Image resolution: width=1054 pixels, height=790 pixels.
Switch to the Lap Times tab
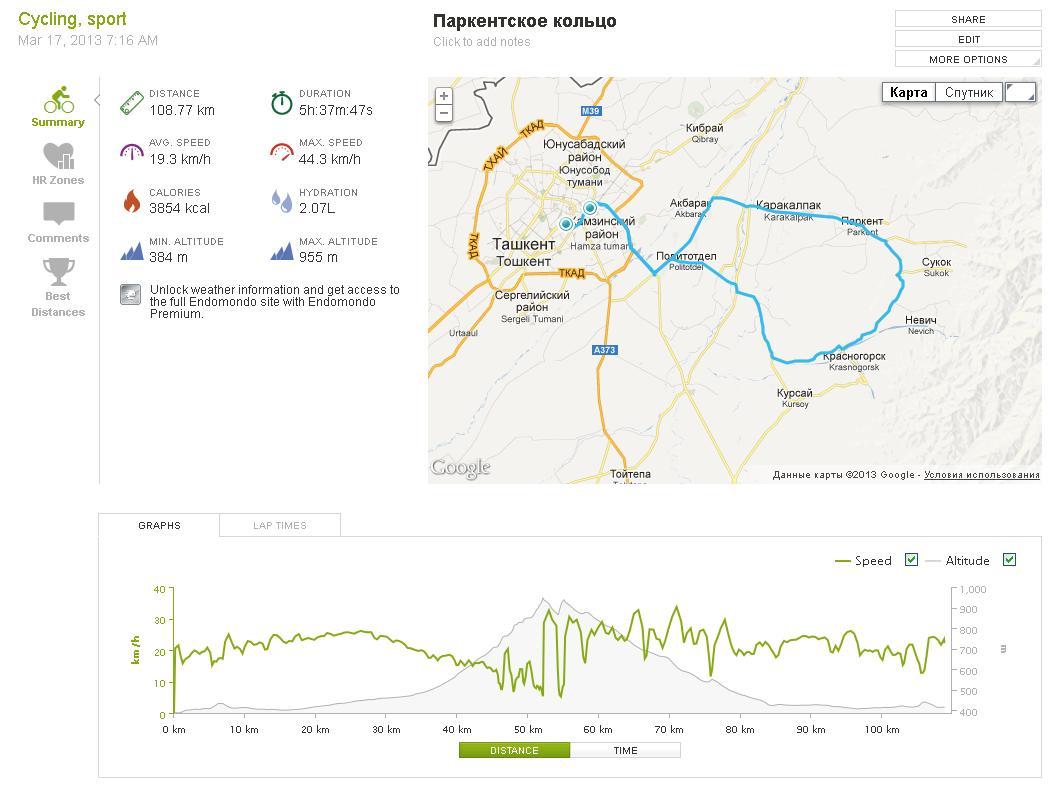[x=280, y=525]
